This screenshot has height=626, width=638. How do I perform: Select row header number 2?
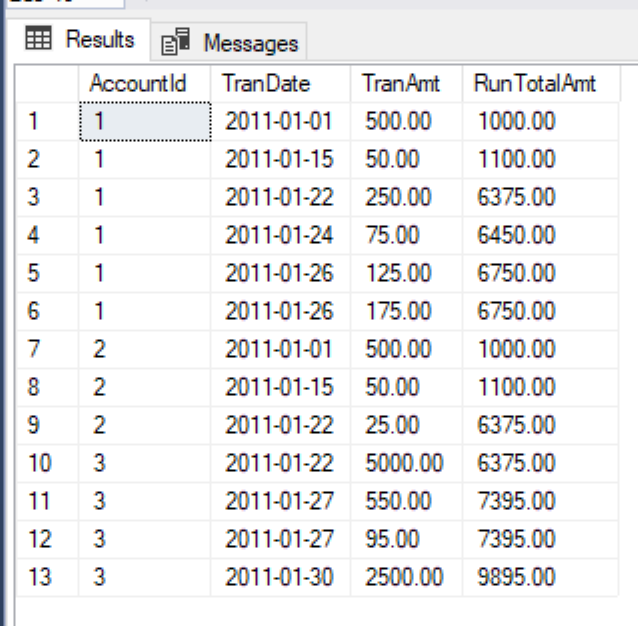[x=47, y=159]
